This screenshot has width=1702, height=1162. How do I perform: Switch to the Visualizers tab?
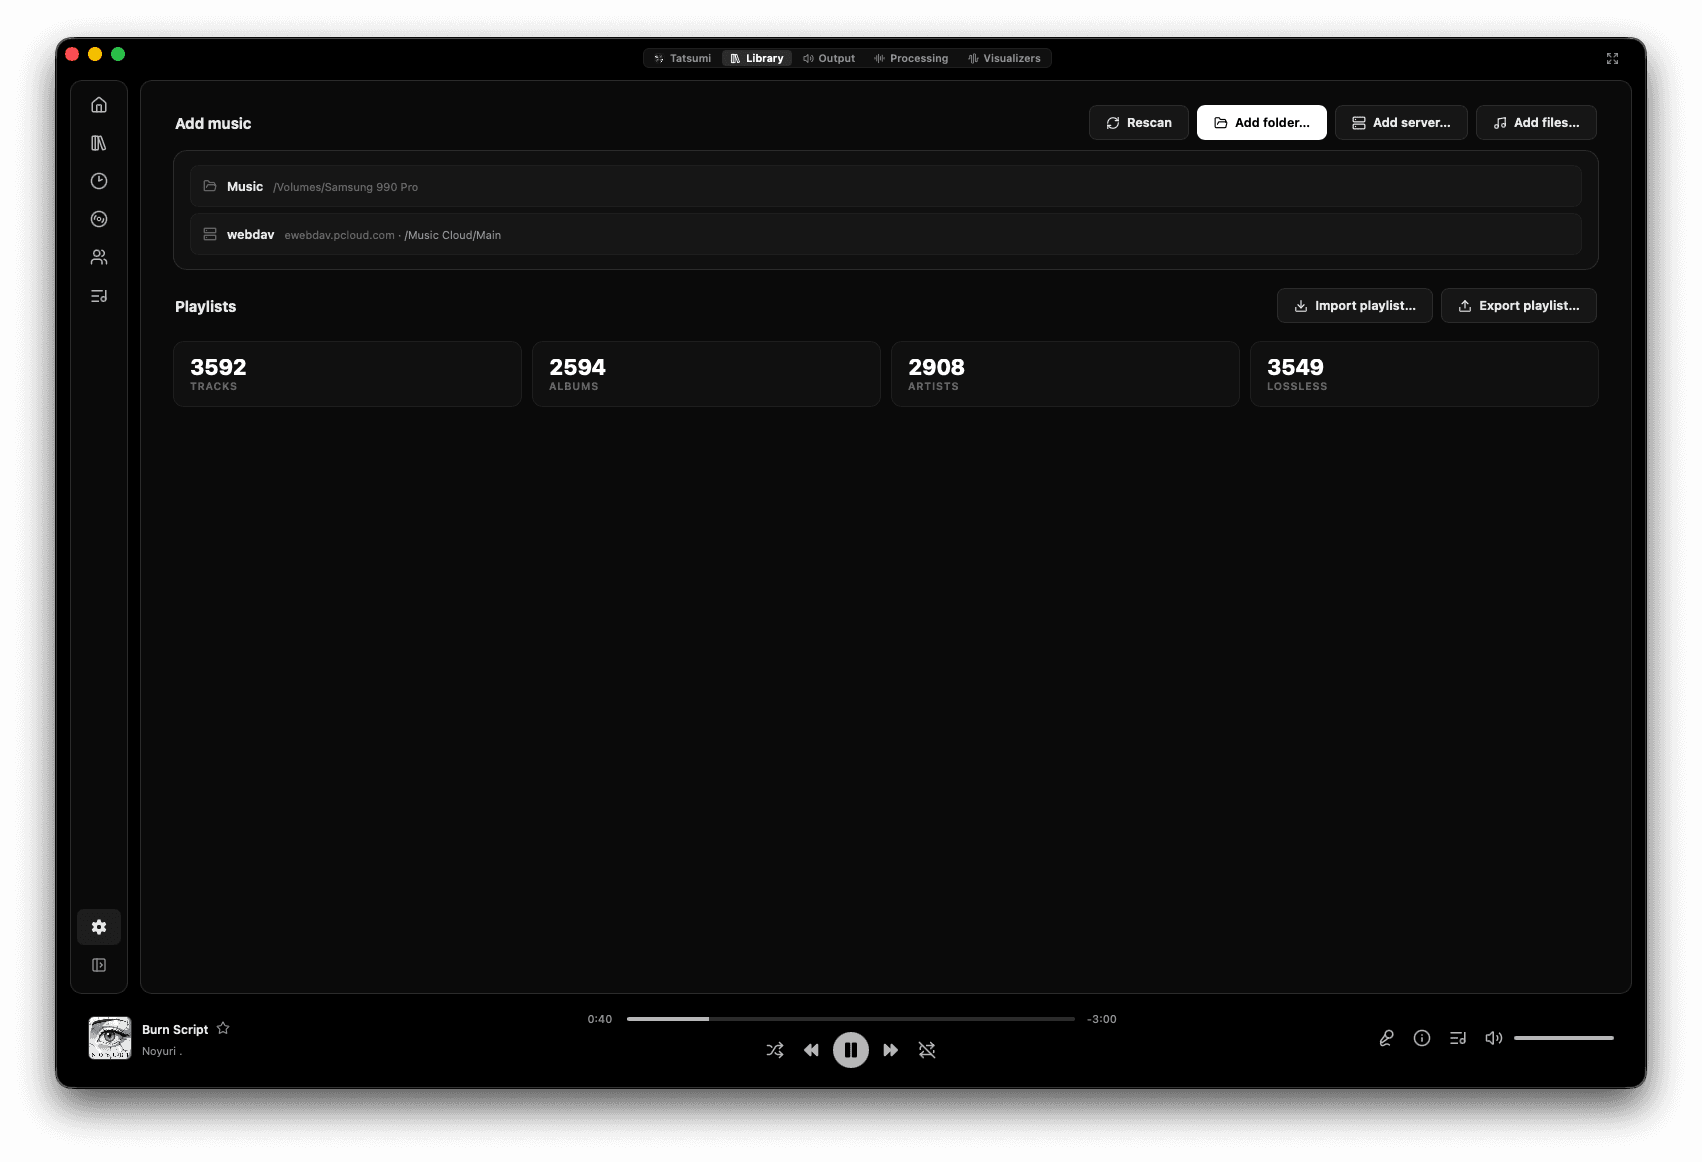coord(1004,58)
